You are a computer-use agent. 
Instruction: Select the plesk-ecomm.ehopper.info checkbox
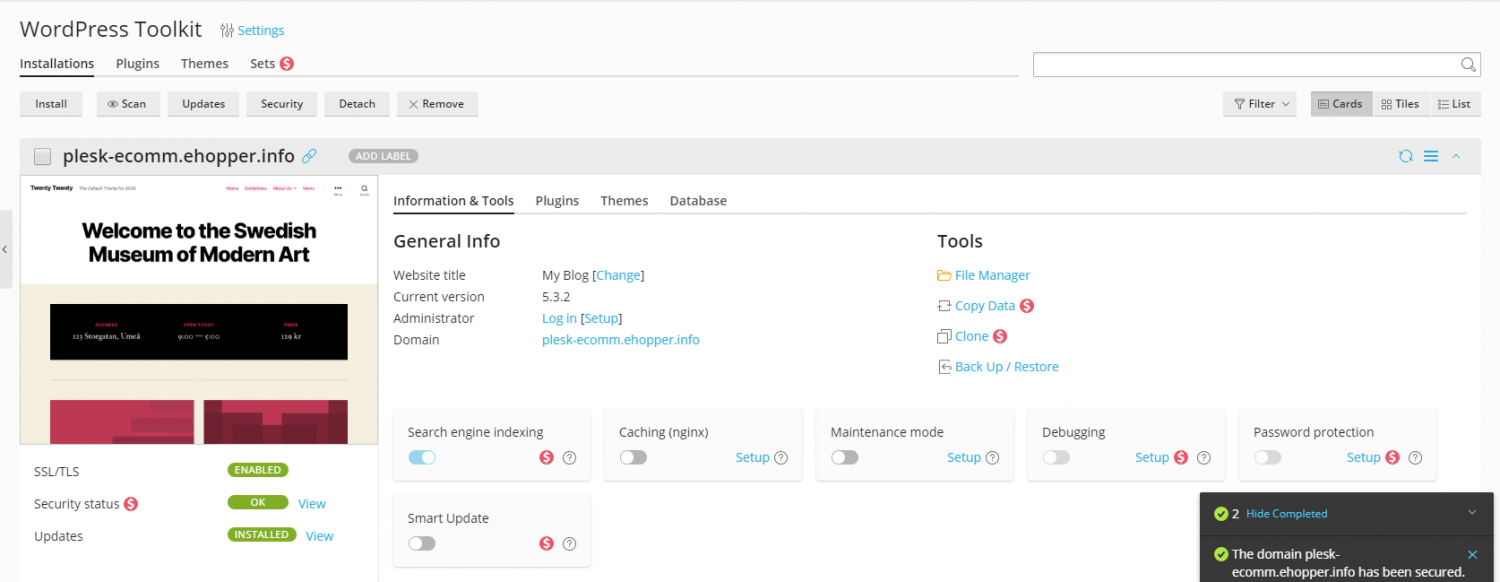[42, 156]
